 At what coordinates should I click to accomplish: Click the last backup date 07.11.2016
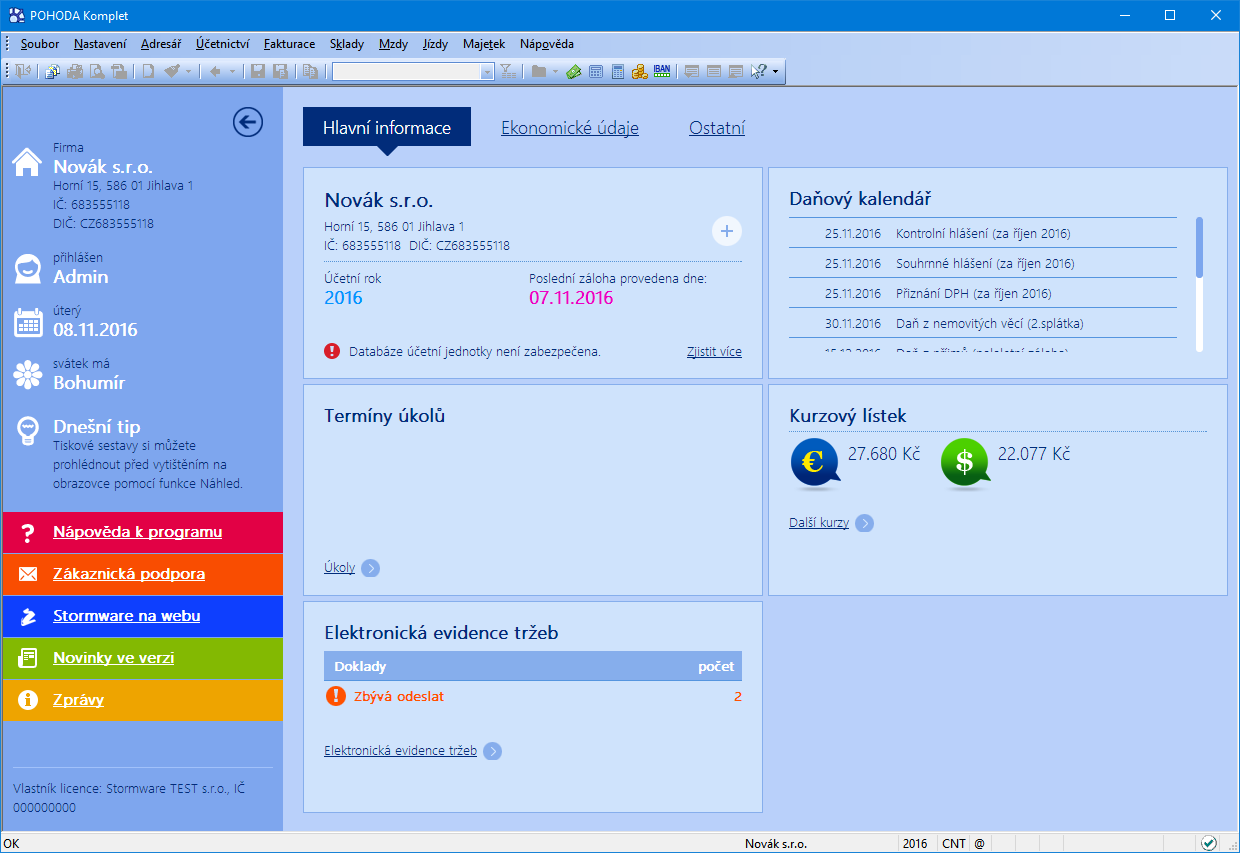tap(571, 298)
